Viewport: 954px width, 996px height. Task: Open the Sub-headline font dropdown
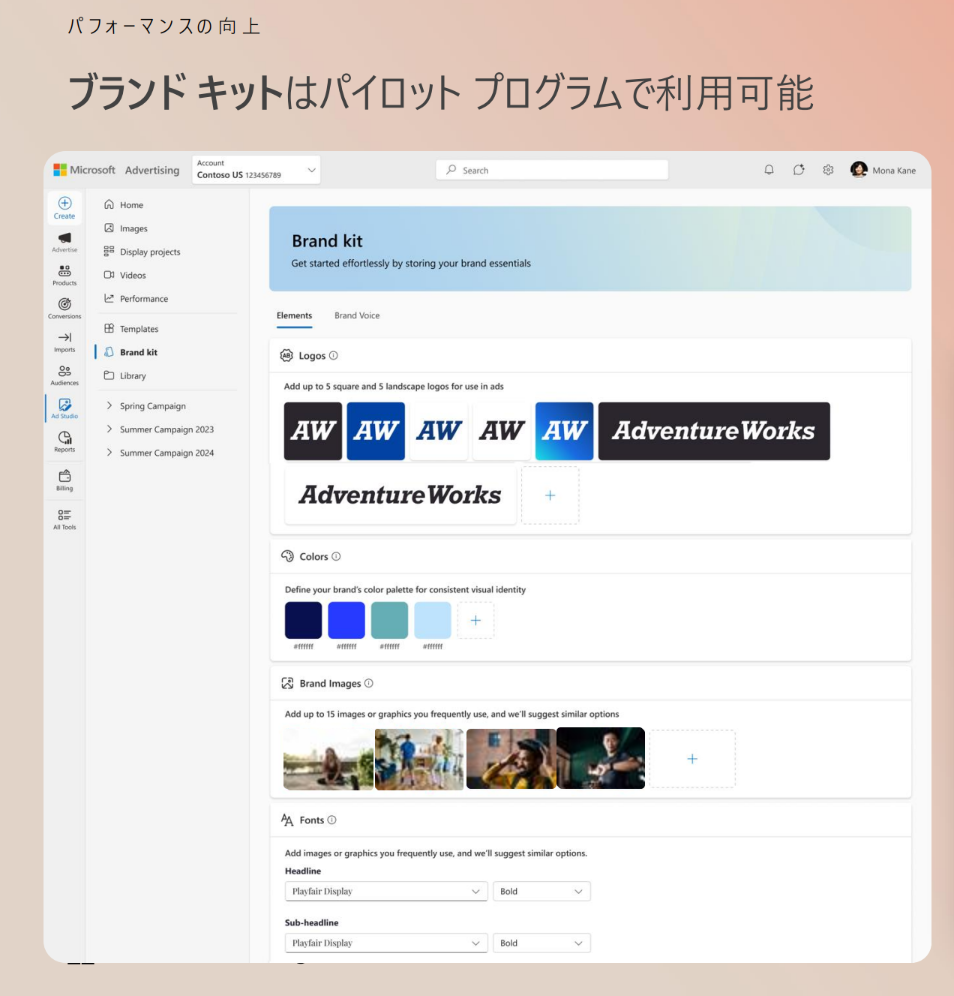click(x=386, y=943)
